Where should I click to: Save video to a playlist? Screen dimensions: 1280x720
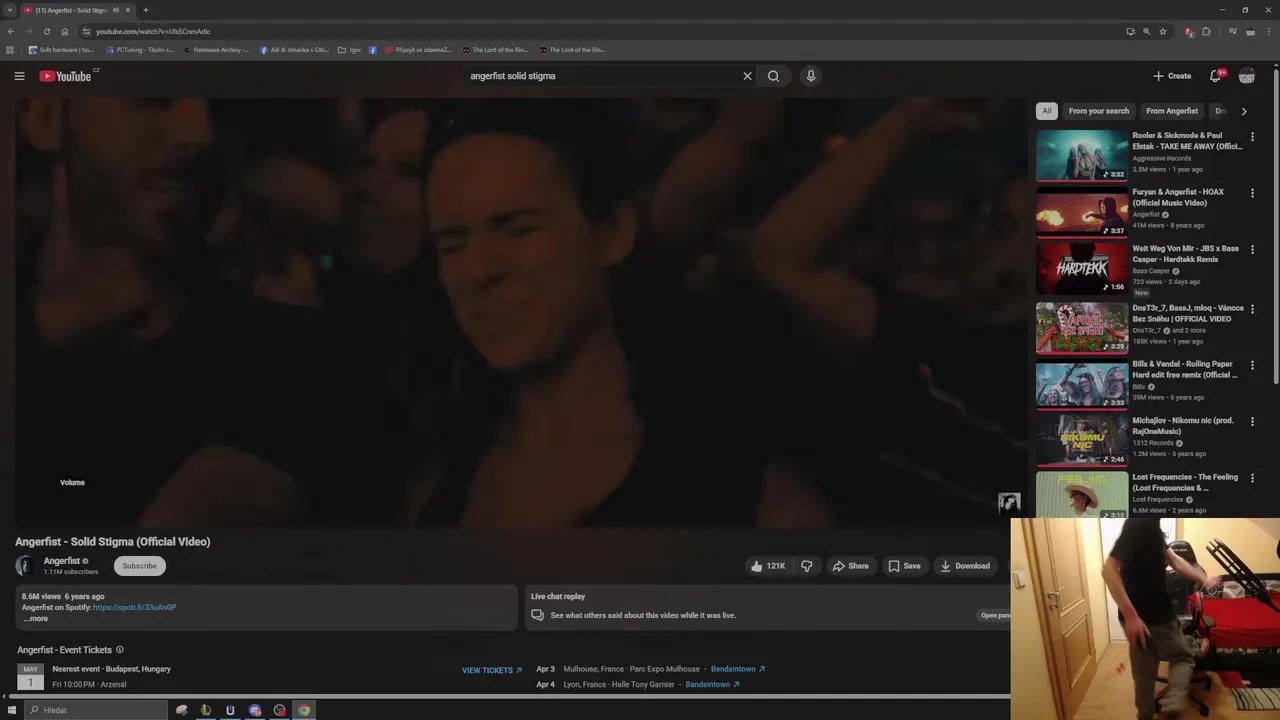904,566
